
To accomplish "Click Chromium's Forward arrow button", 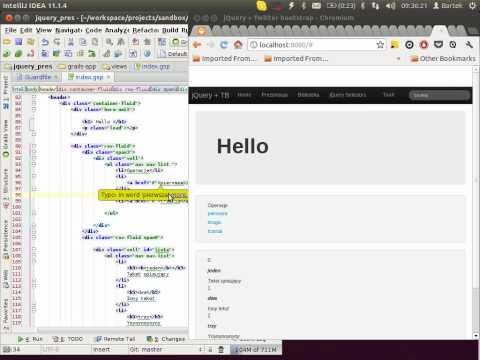I will pos(211,45).
